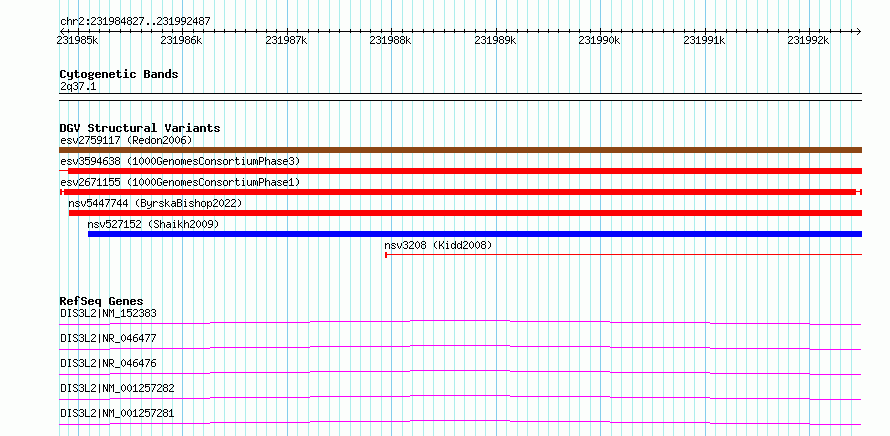The image size is (890, 436).
Task: Click the Cytogenetic Bands track title
Action: click(x=119, y=74)
